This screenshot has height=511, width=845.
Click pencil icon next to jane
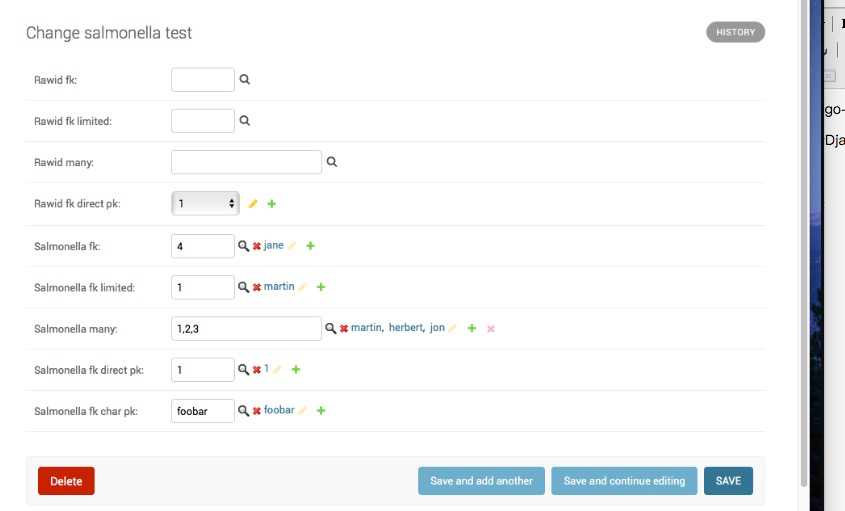tap(292, 246)
